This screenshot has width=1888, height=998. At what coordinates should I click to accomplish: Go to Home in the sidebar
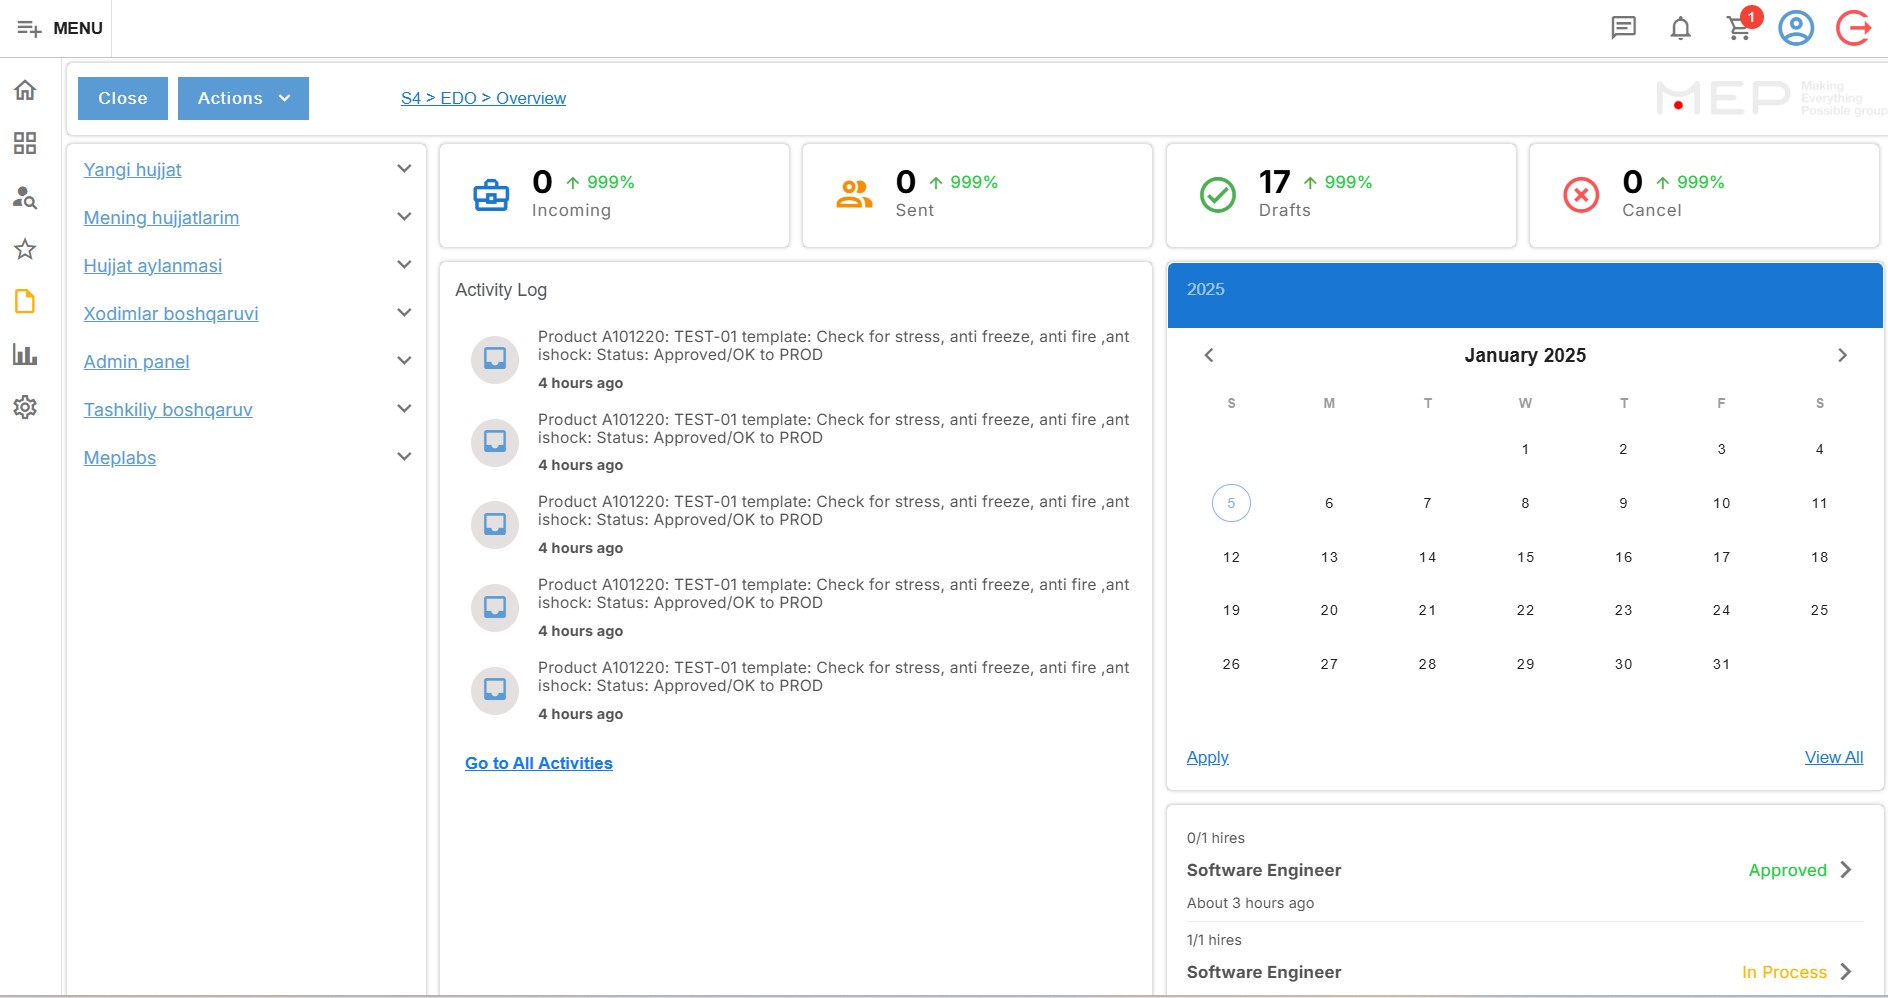pos(25,90)
